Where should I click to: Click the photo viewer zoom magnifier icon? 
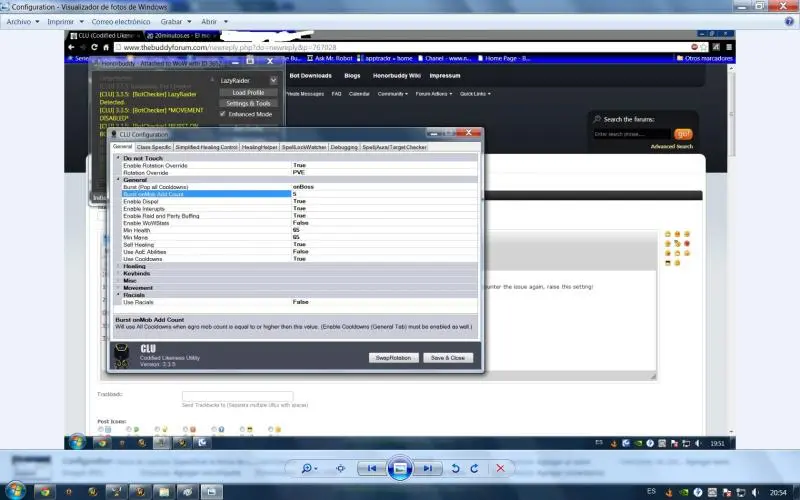pyautogui.click(x=308, y=468)
